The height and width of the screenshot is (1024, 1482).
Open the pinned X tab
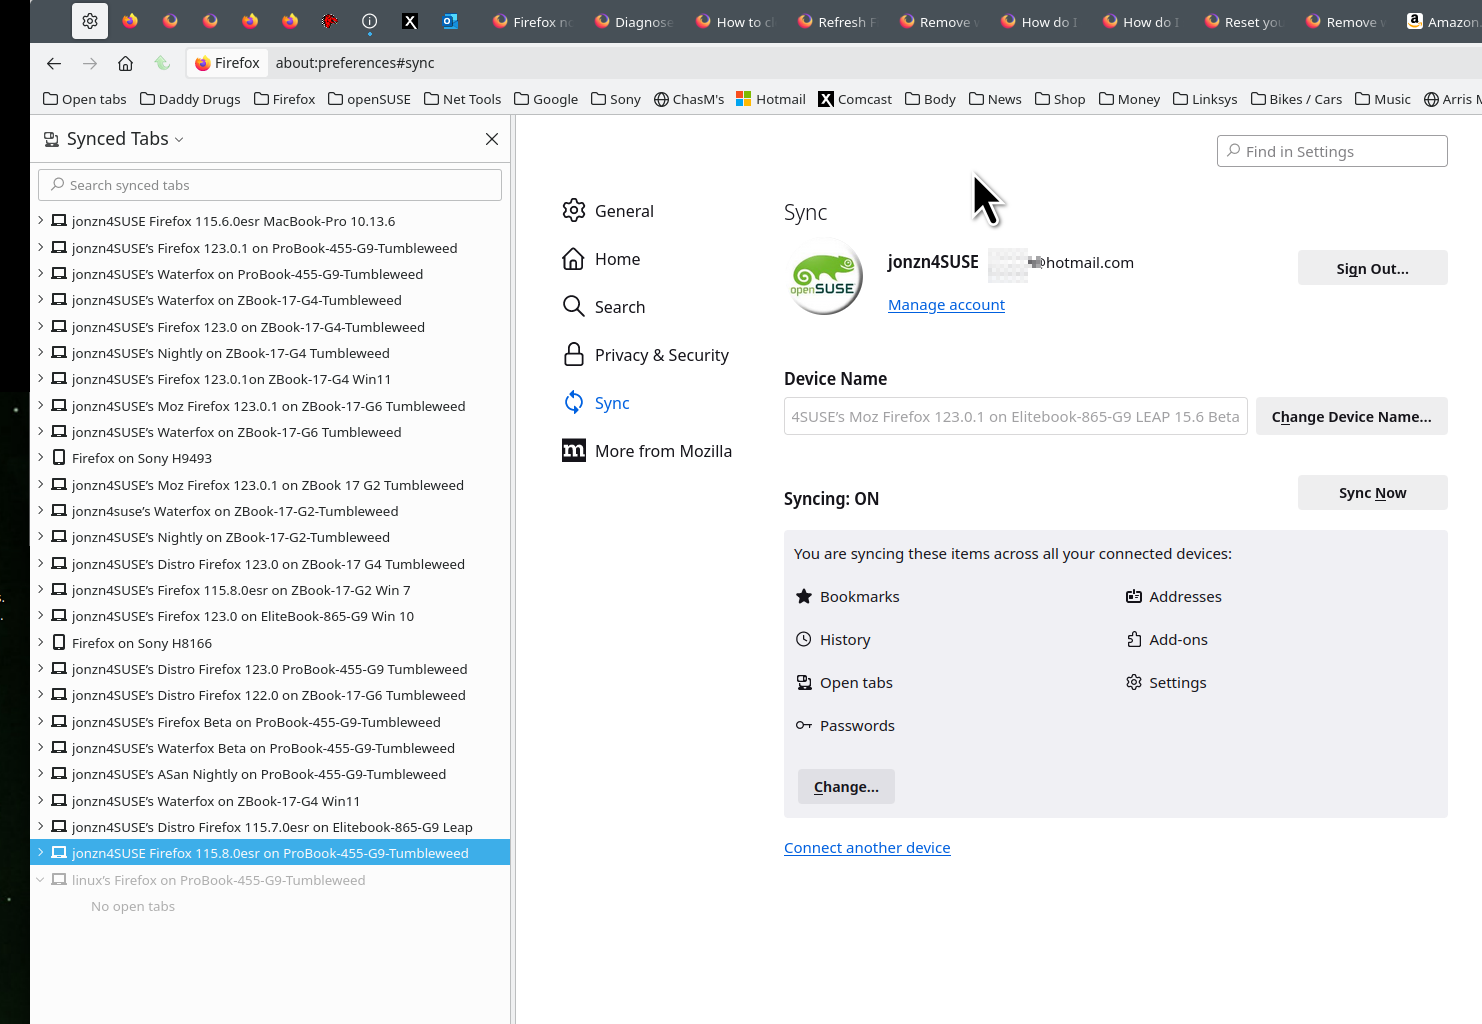410,21
